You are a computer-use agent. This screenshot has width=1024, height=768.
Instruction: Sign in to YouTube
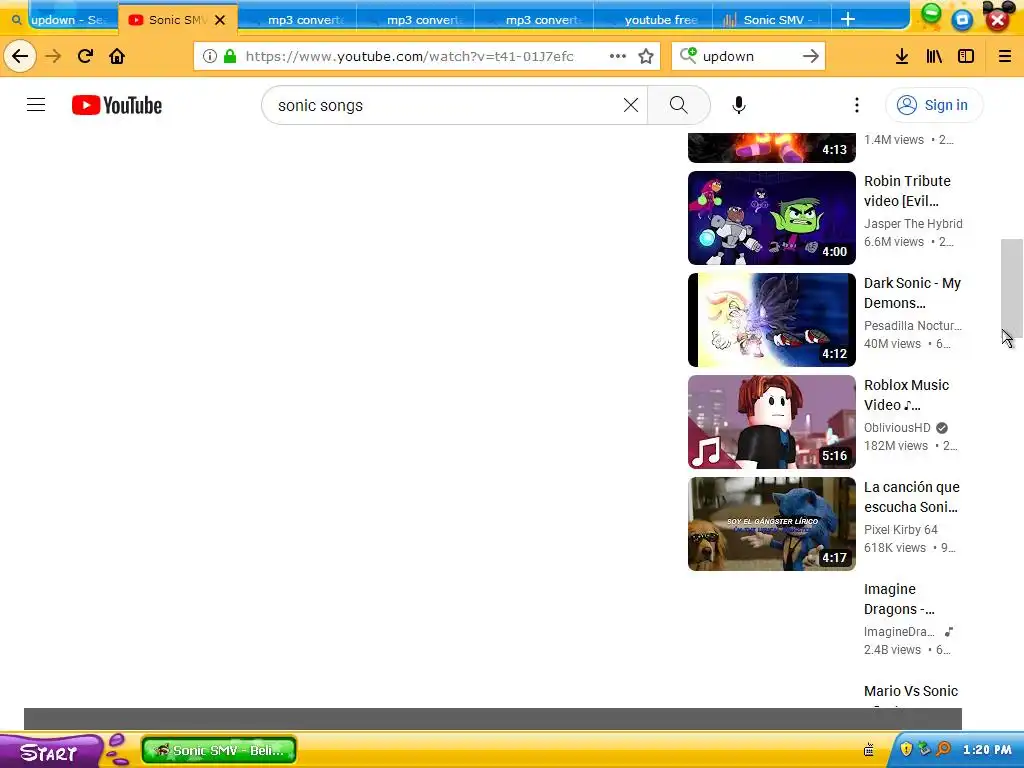pos(934,105)
